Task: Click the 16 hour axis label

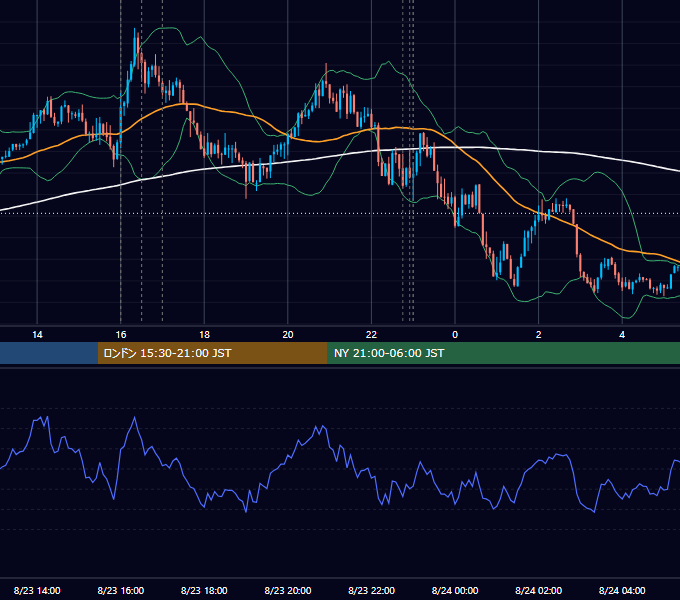Action: 121,335
